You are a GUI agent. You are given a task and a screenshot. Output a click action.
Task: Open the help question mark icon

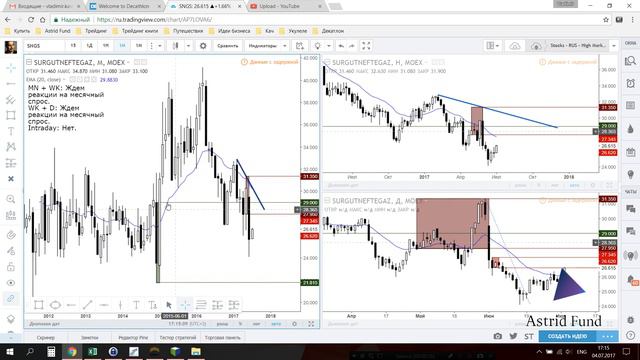click(x=631, y=336)
